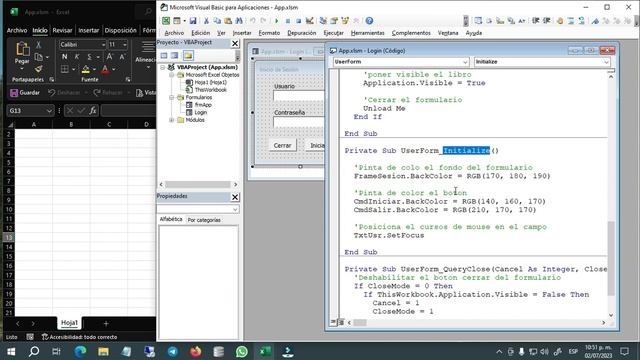Toggle Full Module View at code window bottom
Screen dimensions: 640x360
coord(341,322)
